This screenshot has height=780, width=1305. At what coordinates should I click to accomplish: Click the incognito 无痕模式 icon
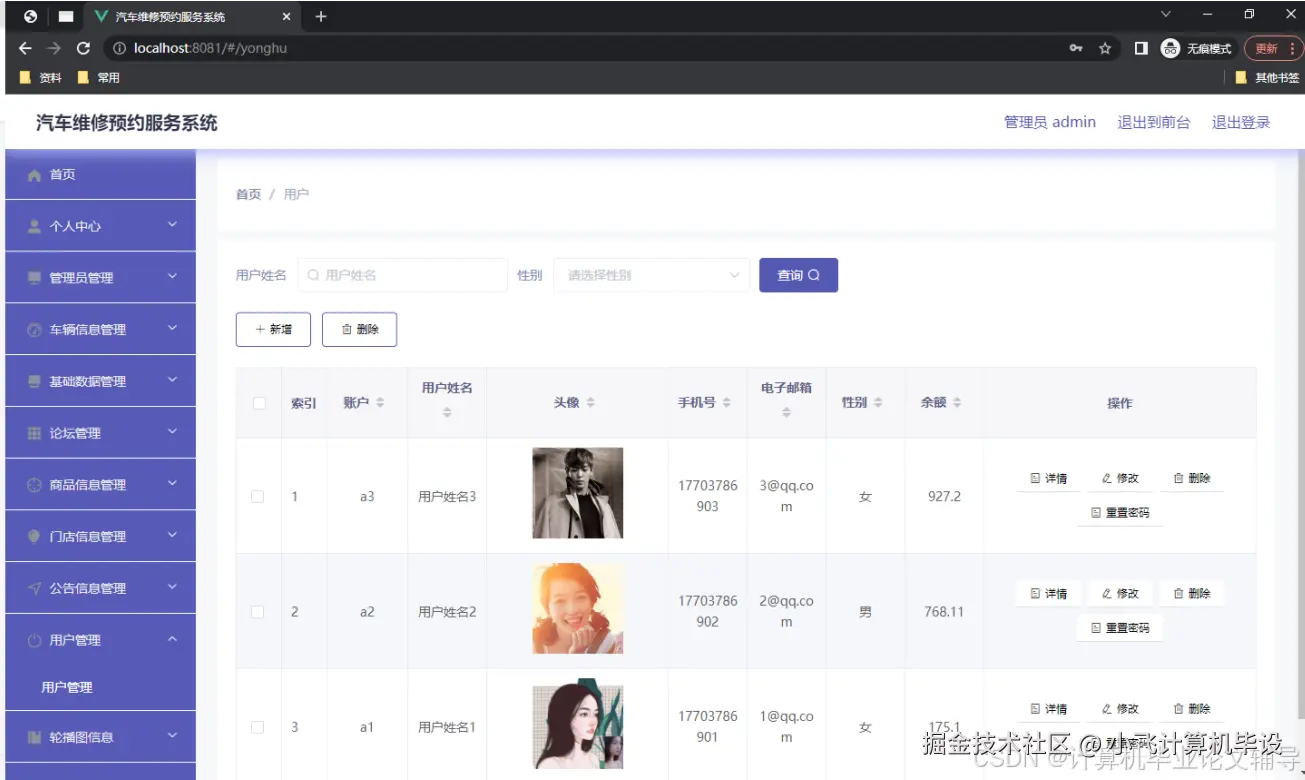click(1170, 48)
